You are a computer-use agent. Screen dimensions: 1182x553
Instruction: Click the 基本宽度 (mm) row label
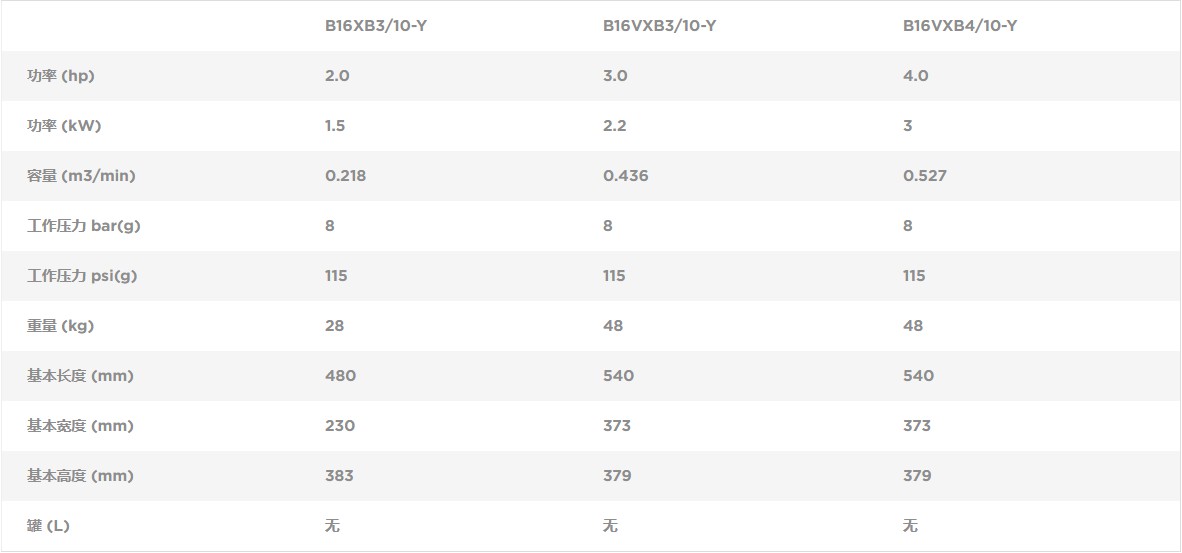click(x=80, y=426)
